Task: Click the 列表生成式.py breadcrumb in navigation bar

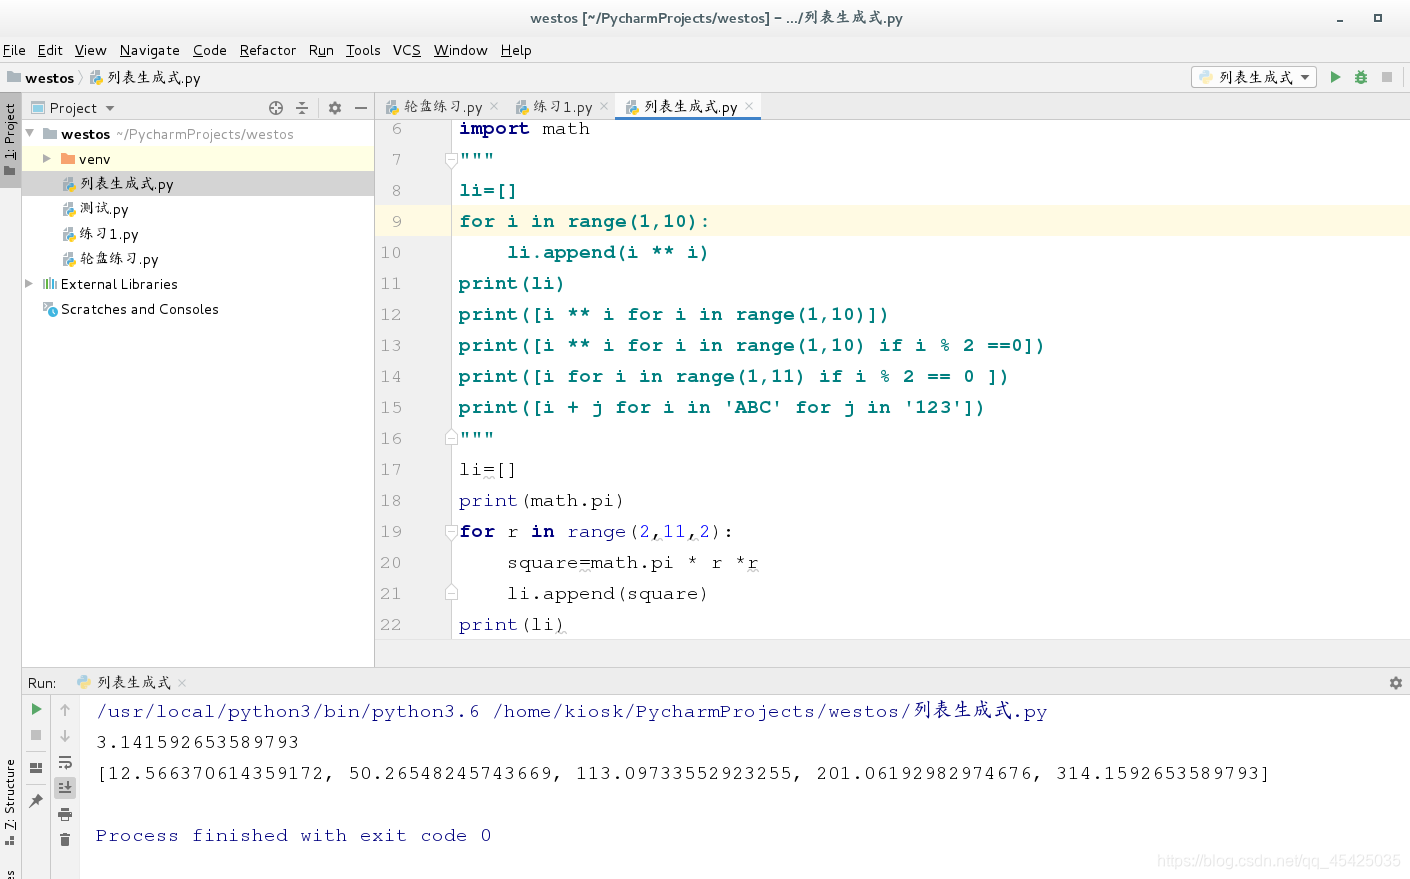Action: click(145, 77)
